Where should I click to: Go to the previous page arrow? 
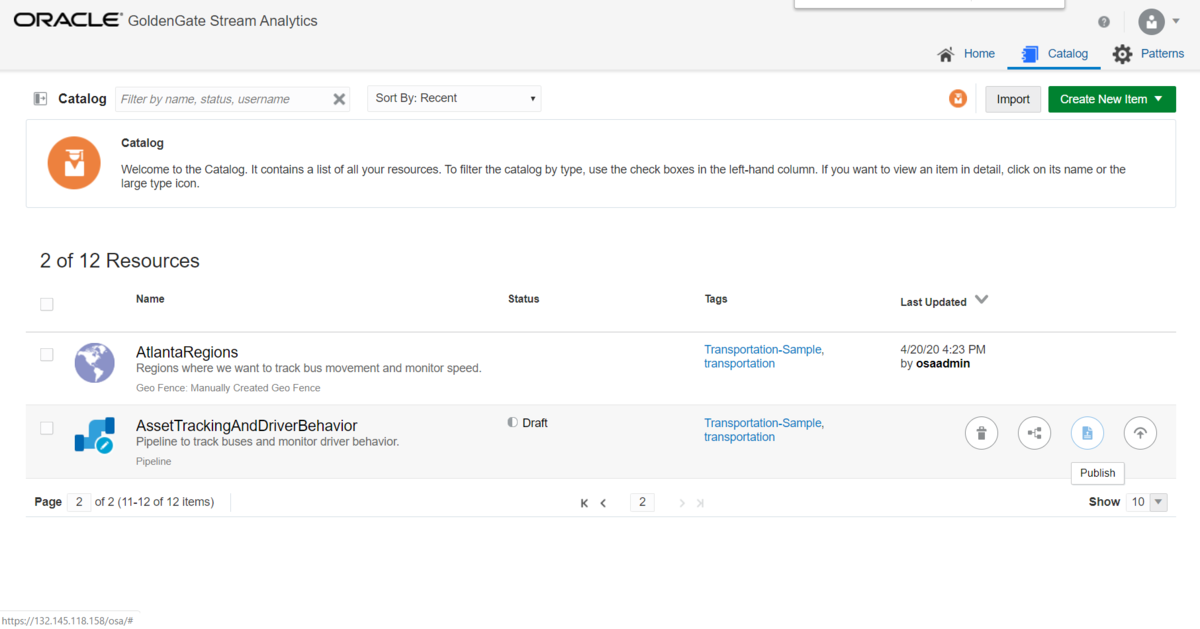coord(604,503)
